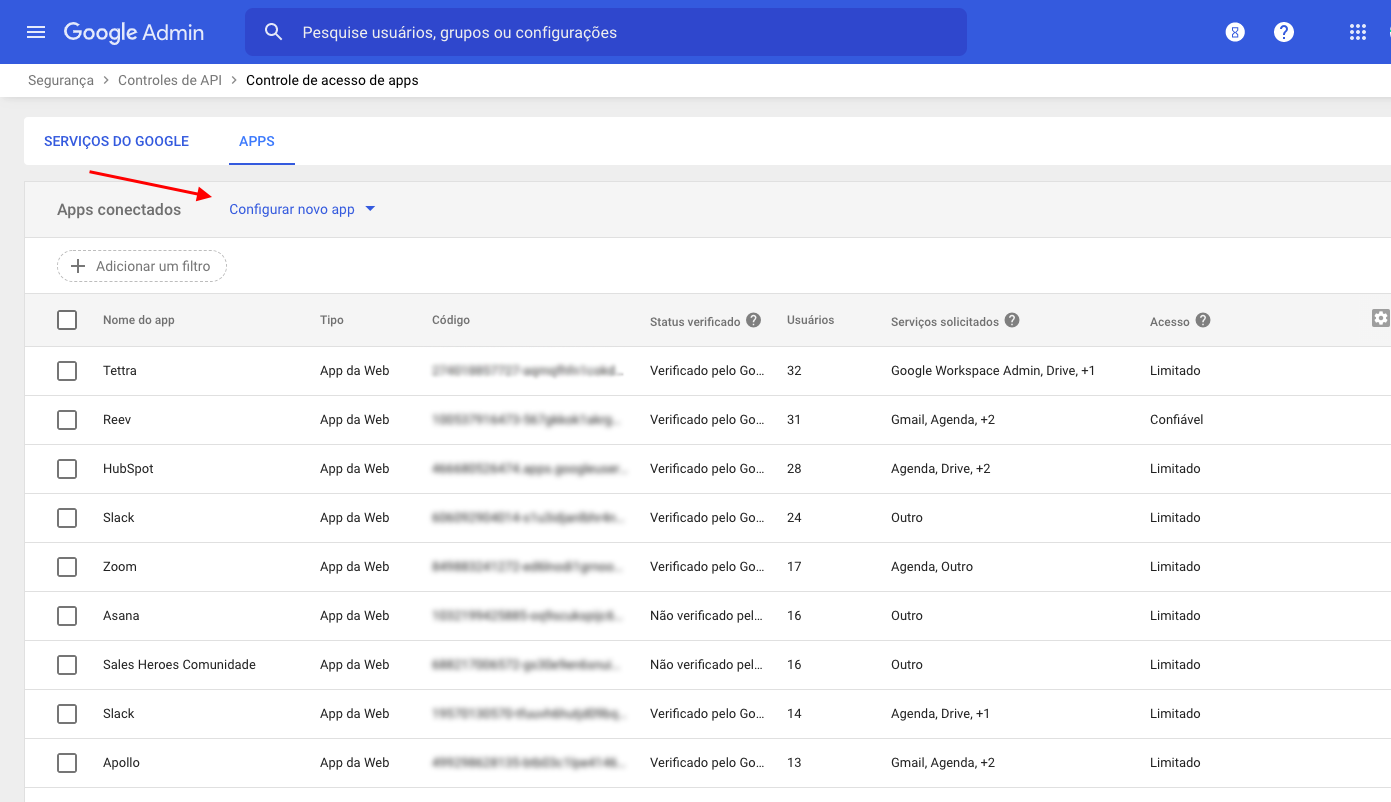Open the Asana app entry
Viewport: 1391px width, 802px height.
point(121,616)
